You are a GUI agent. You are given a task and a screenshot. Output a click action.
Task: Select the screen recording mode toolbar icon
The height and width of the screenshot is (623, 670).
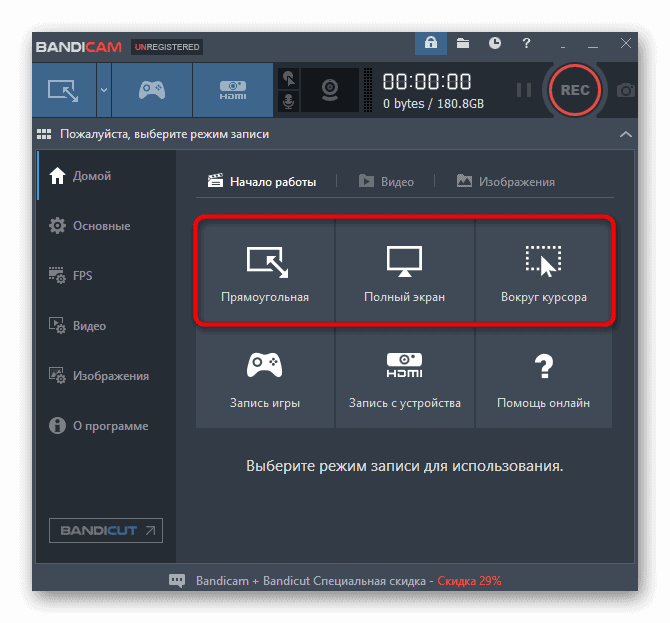click(64, 90)
